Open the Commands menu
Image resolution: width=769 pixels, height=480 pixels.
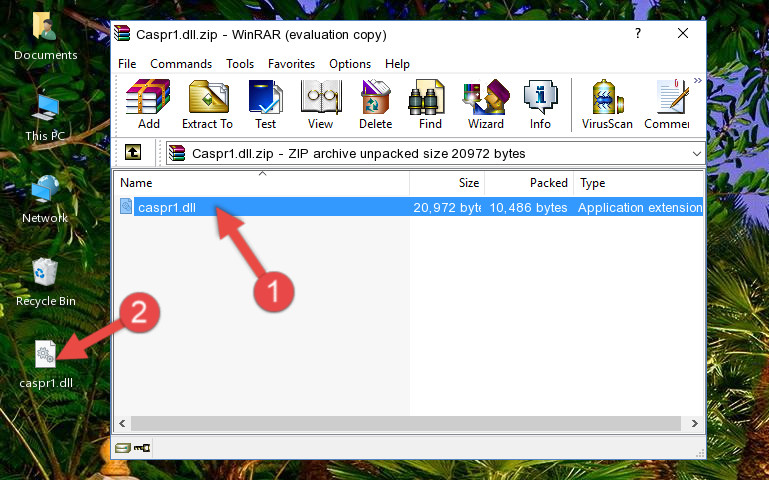click(x=181, y=64)
